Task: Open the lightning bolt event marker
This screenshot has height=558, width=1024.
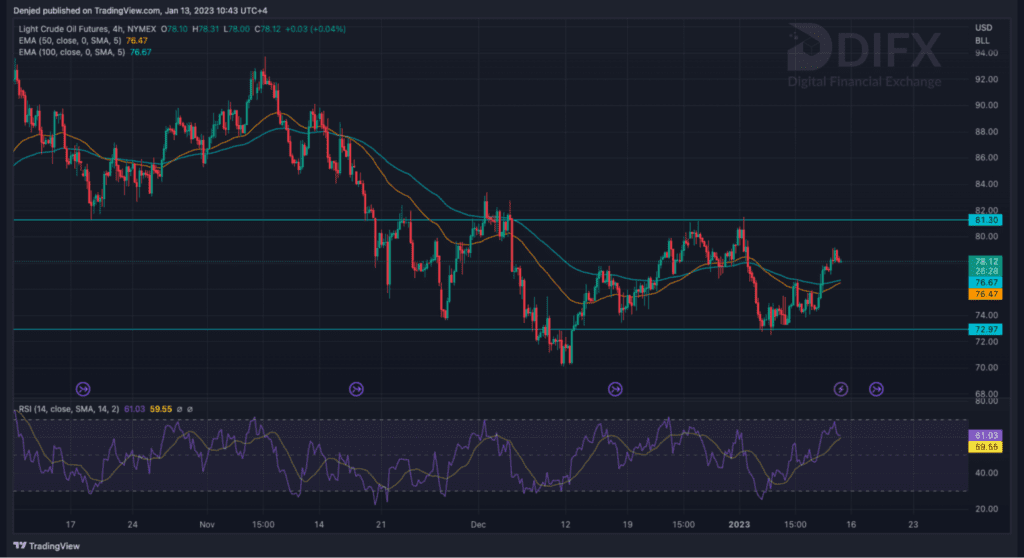Action: (841, 388)
